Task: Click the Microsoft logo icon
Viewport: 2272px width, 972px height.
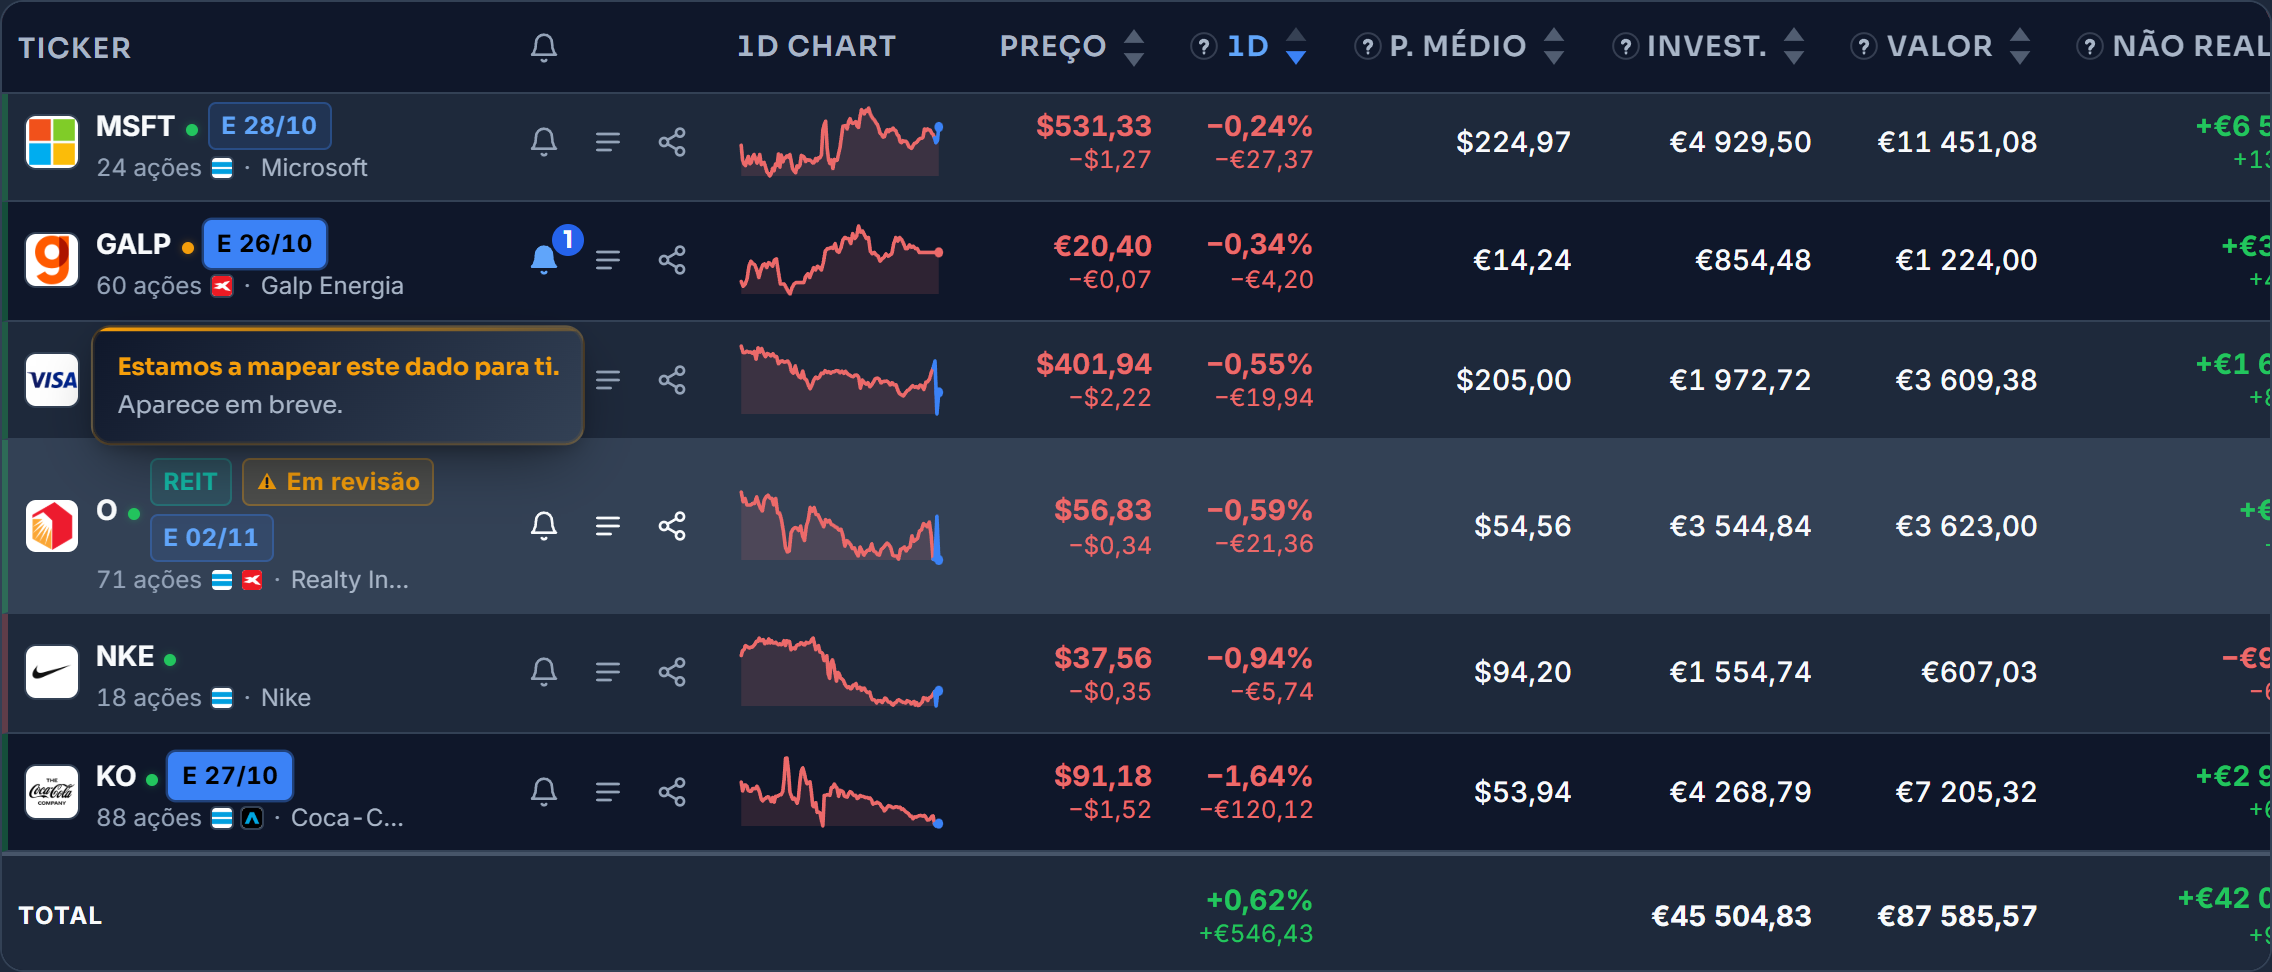Action: point(52,142)
